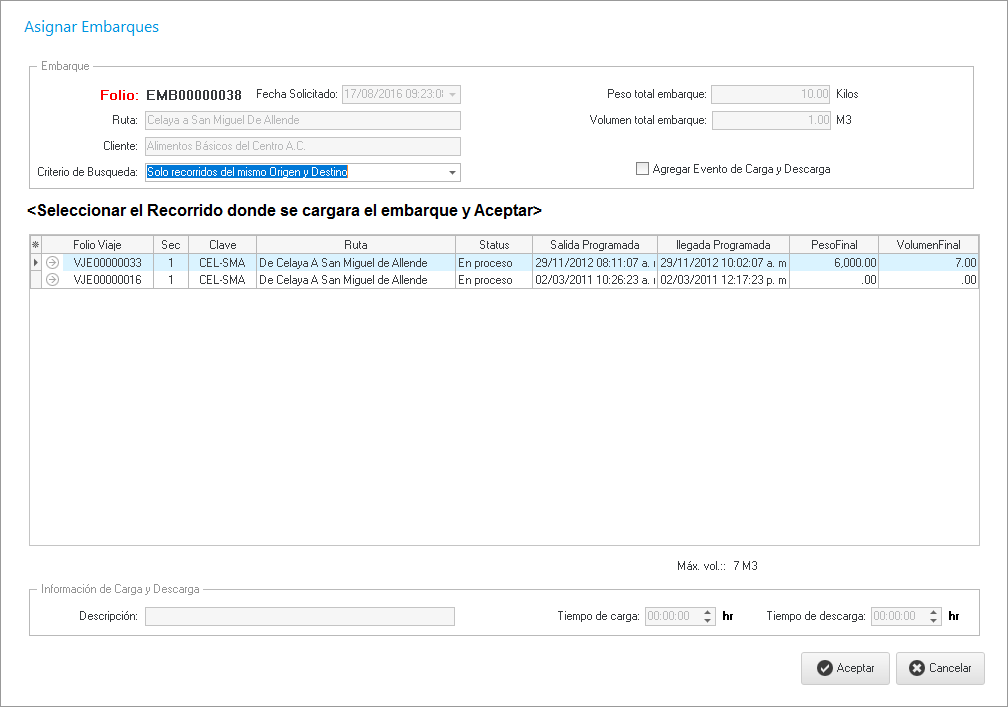Screen dimensions: 1008x707
Task: Click the Descripción text field
Action: pyautogui.click(x=299, y=616)
